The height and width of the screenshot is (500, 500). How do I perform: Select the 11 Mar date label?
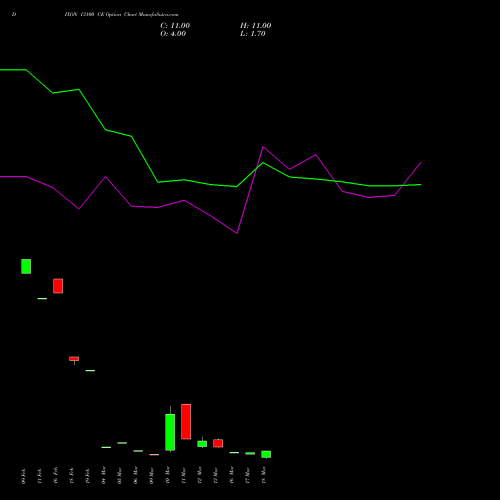[183, 475]
